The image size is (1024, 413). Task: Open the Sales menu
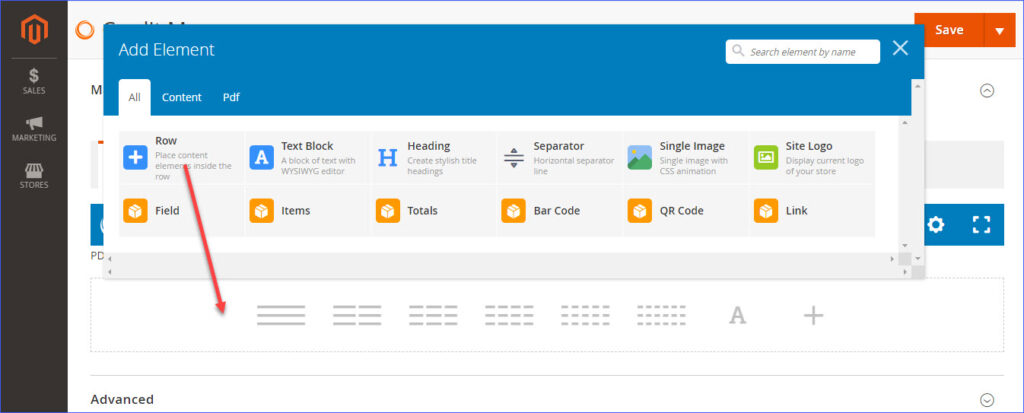tap(34, 81)
